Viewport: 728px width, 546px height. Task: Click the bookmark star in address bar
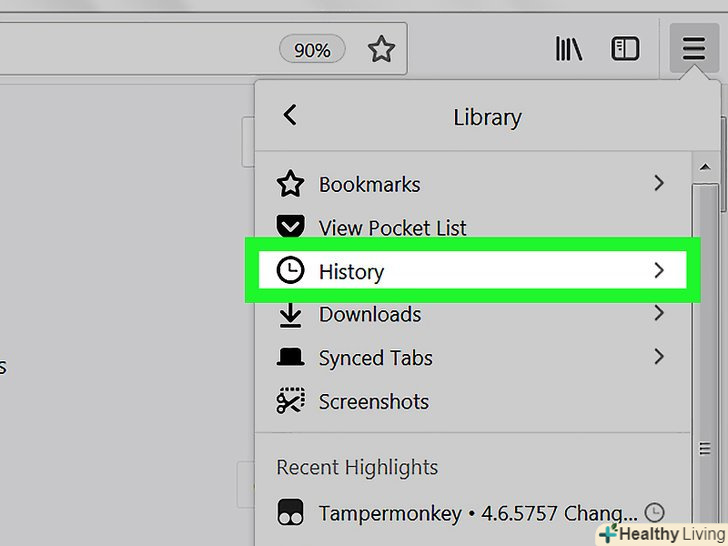tap(381, 49)
